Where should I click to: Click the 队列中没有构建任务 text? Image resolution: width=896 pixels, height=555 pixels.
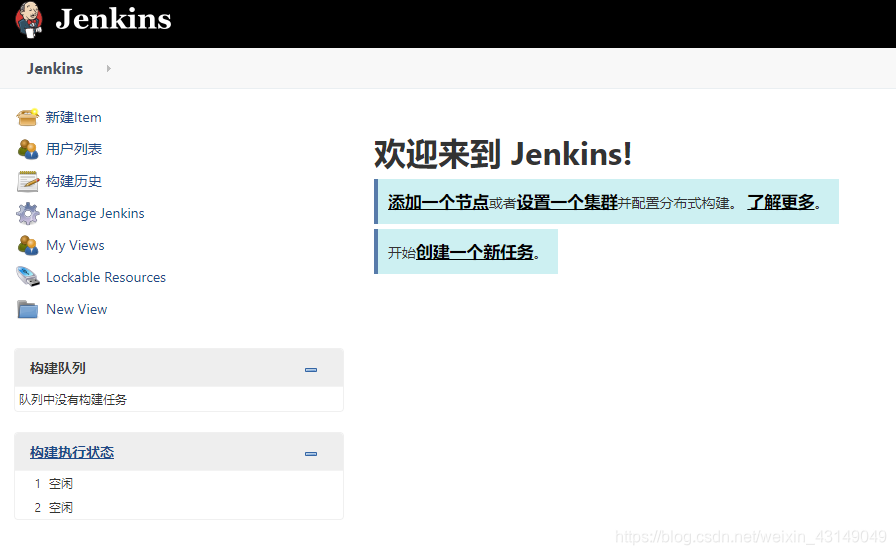(73, 400)
